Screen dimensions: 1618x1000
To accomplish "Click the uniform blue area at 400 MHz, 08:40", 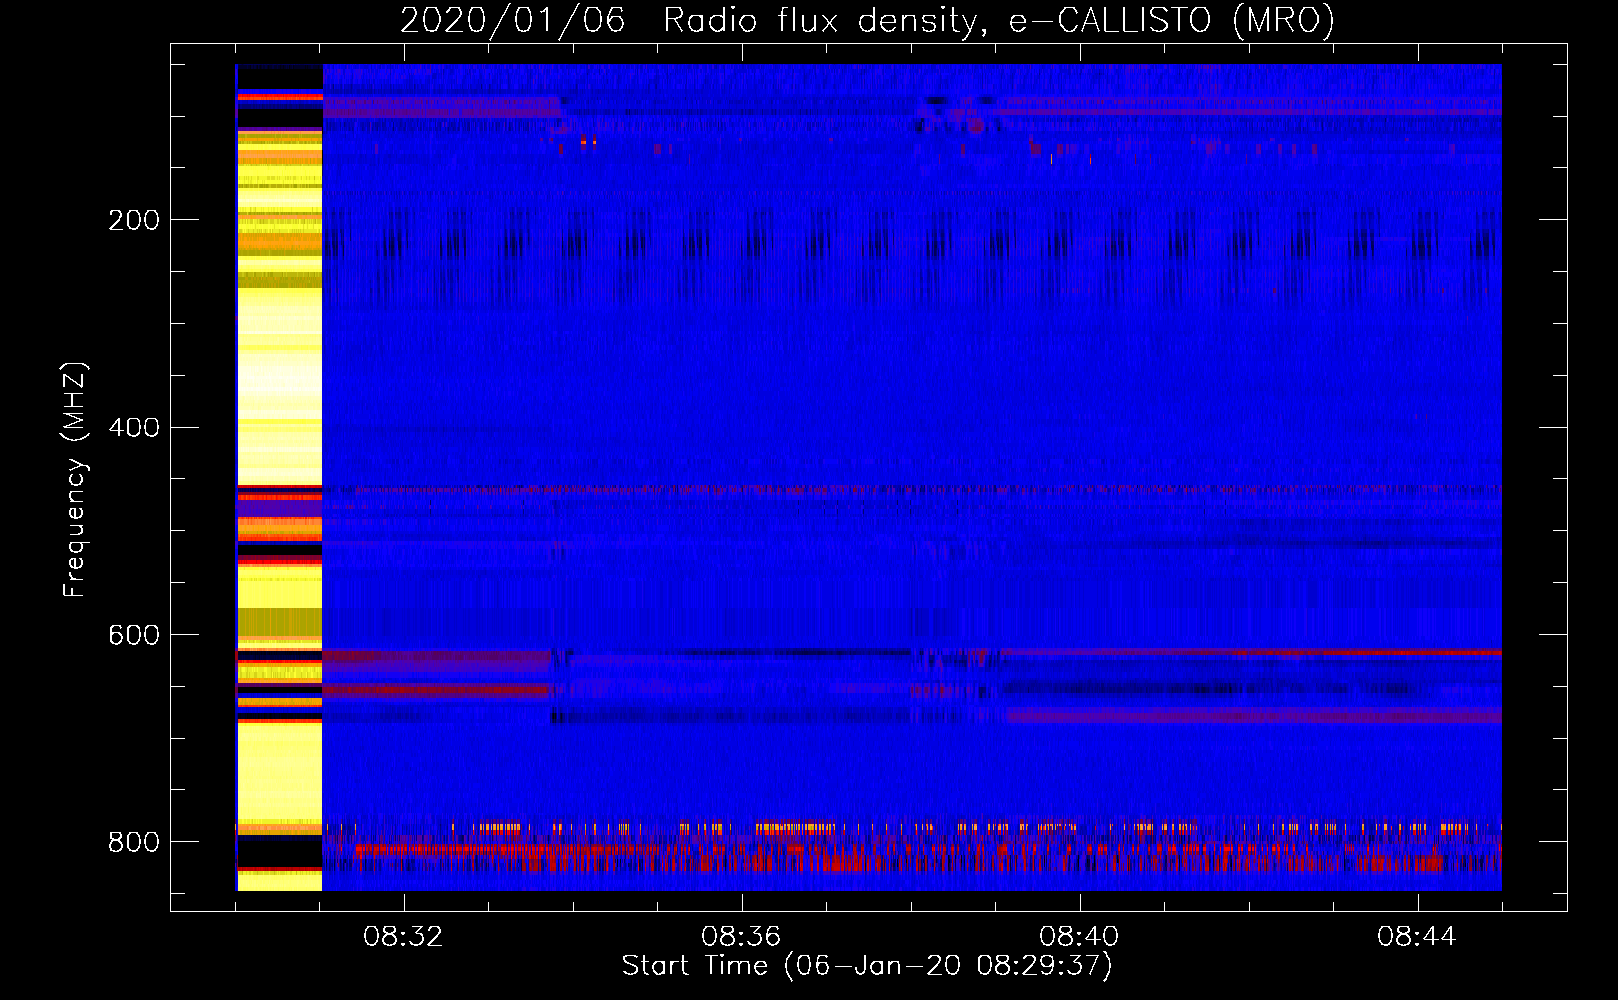I will [x=1080, y=400].
